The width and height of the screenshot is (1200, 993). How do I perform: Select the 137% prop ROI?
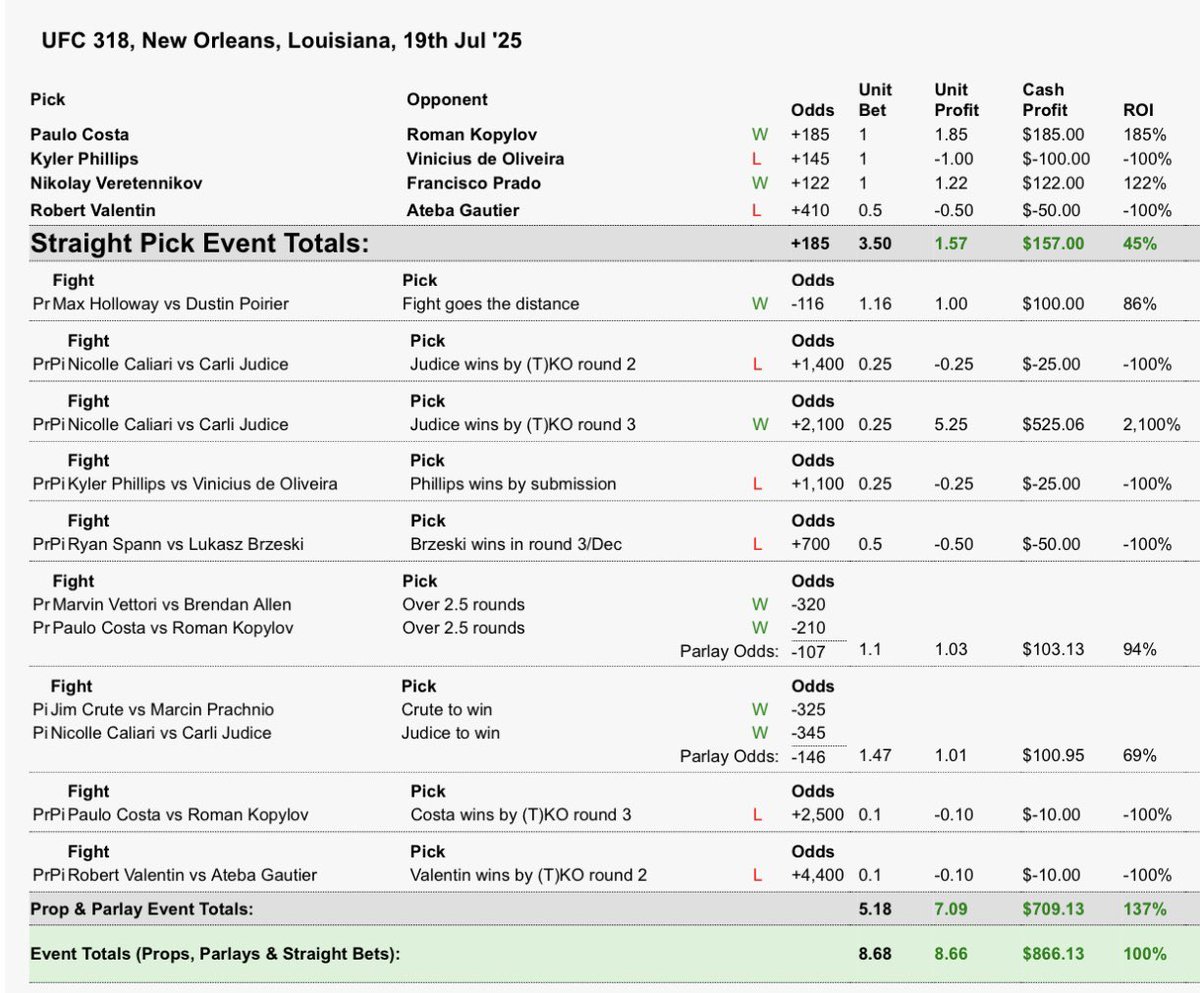coord(1145,909)
